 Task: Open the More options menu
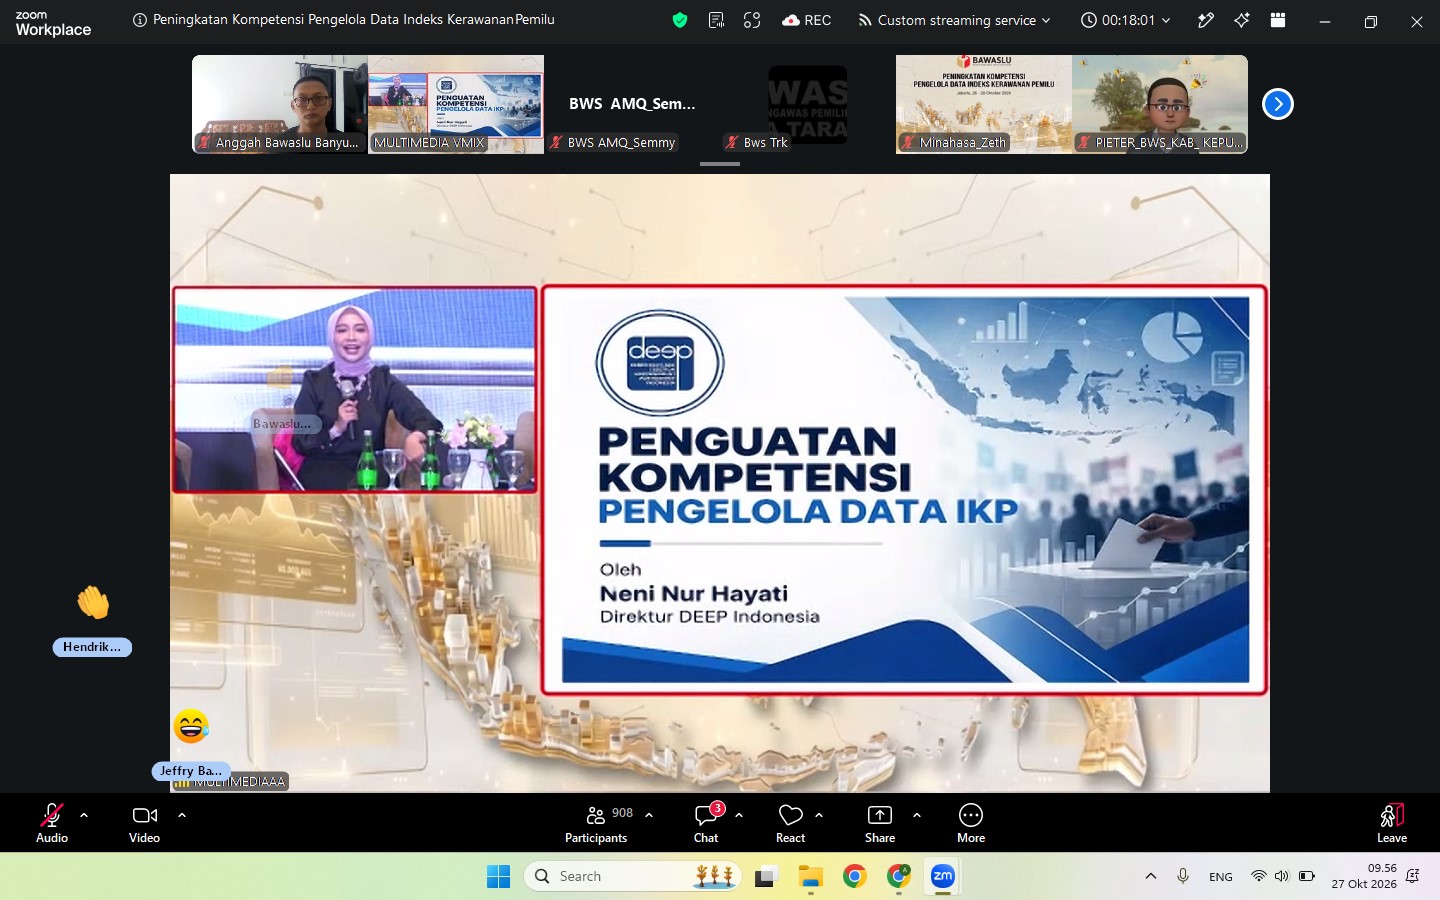[x=971, y=823]
